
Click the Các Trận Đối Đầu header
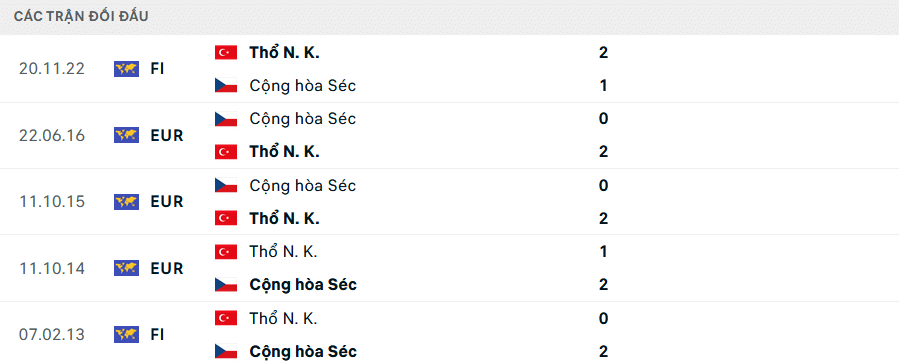(81, 17)
